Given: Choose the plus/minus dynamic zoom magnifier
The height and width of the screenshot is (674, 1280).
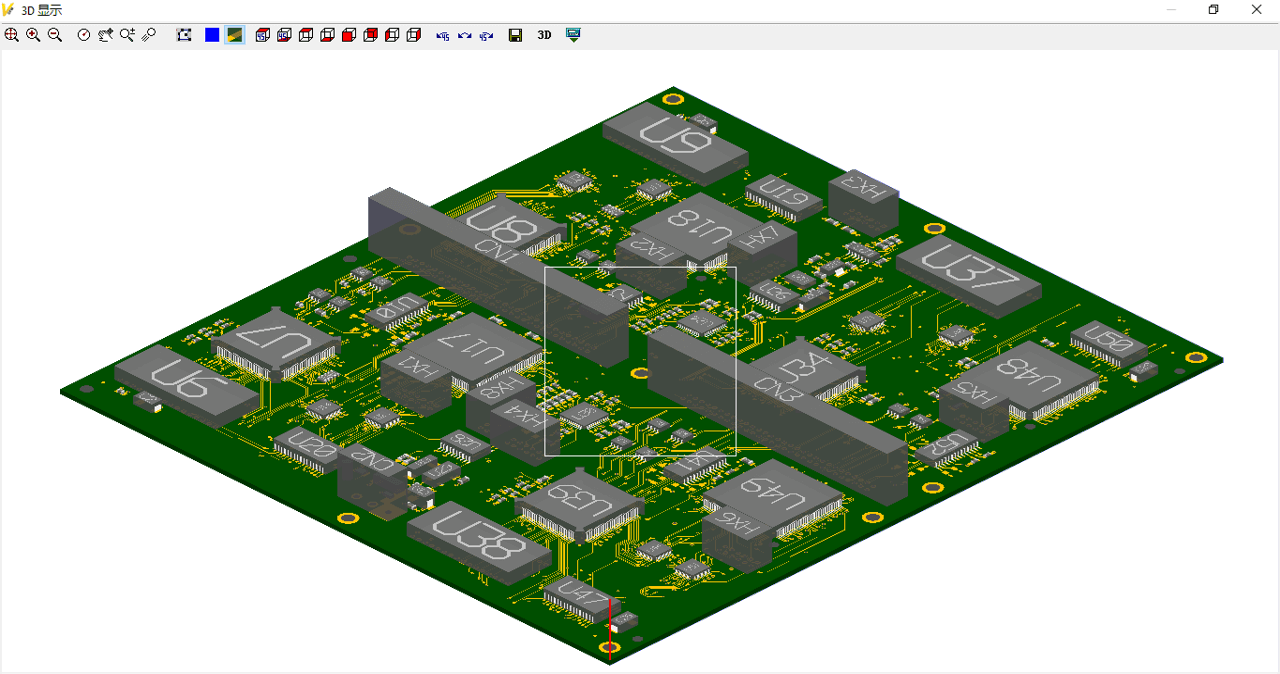Looking at the screenshot, I should [x=127, y=35].
